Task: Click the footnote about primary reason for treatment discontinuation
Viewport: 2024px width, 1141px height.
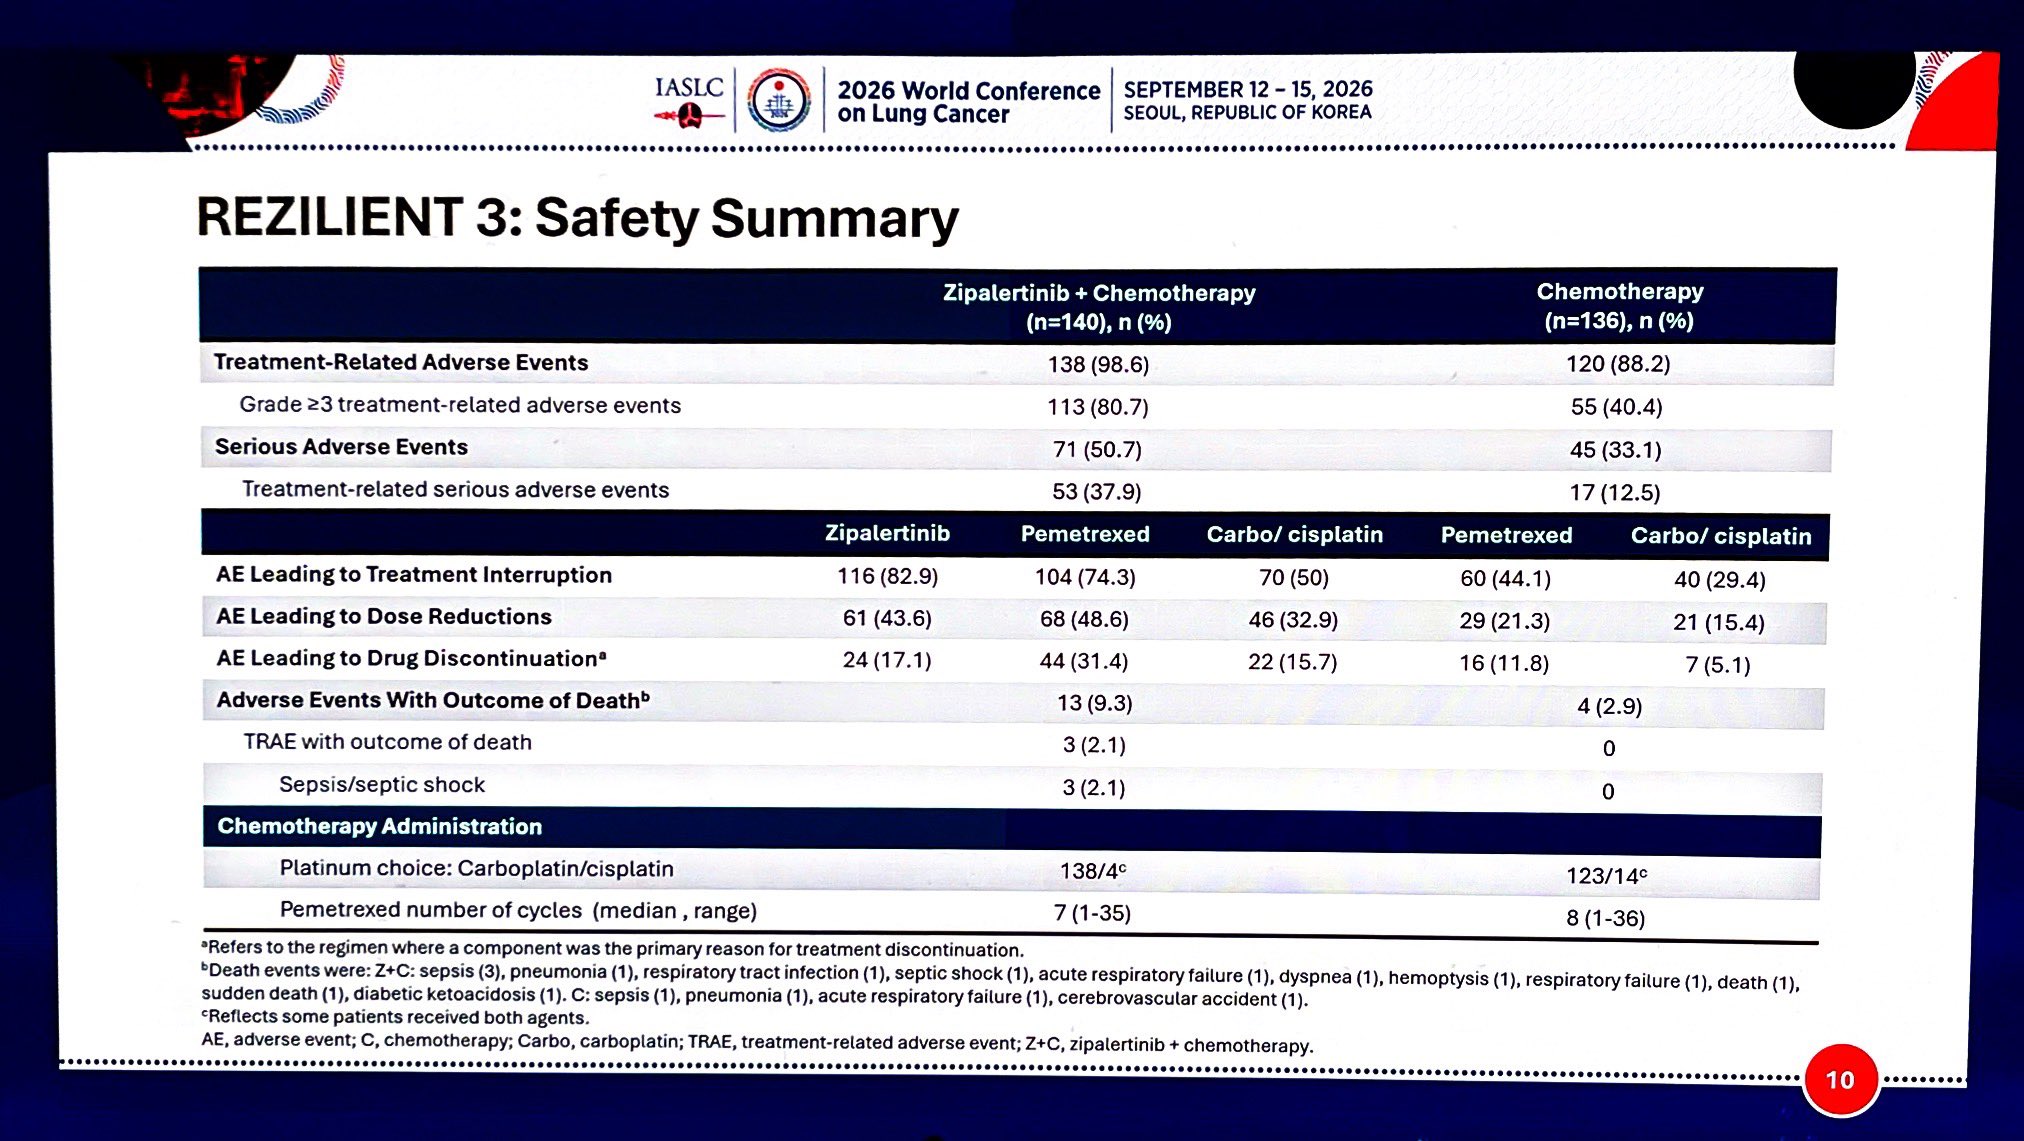Action: point(612,949)
